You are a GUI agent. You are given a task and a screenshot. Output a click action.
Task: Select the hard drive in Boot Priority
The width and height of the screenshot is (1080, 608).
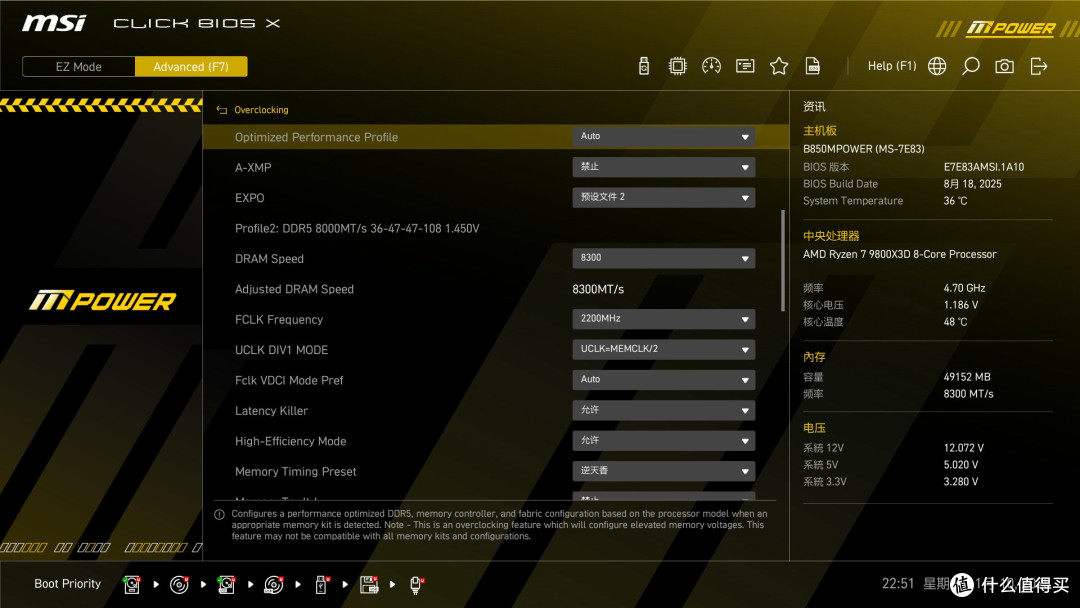[131, 584]
